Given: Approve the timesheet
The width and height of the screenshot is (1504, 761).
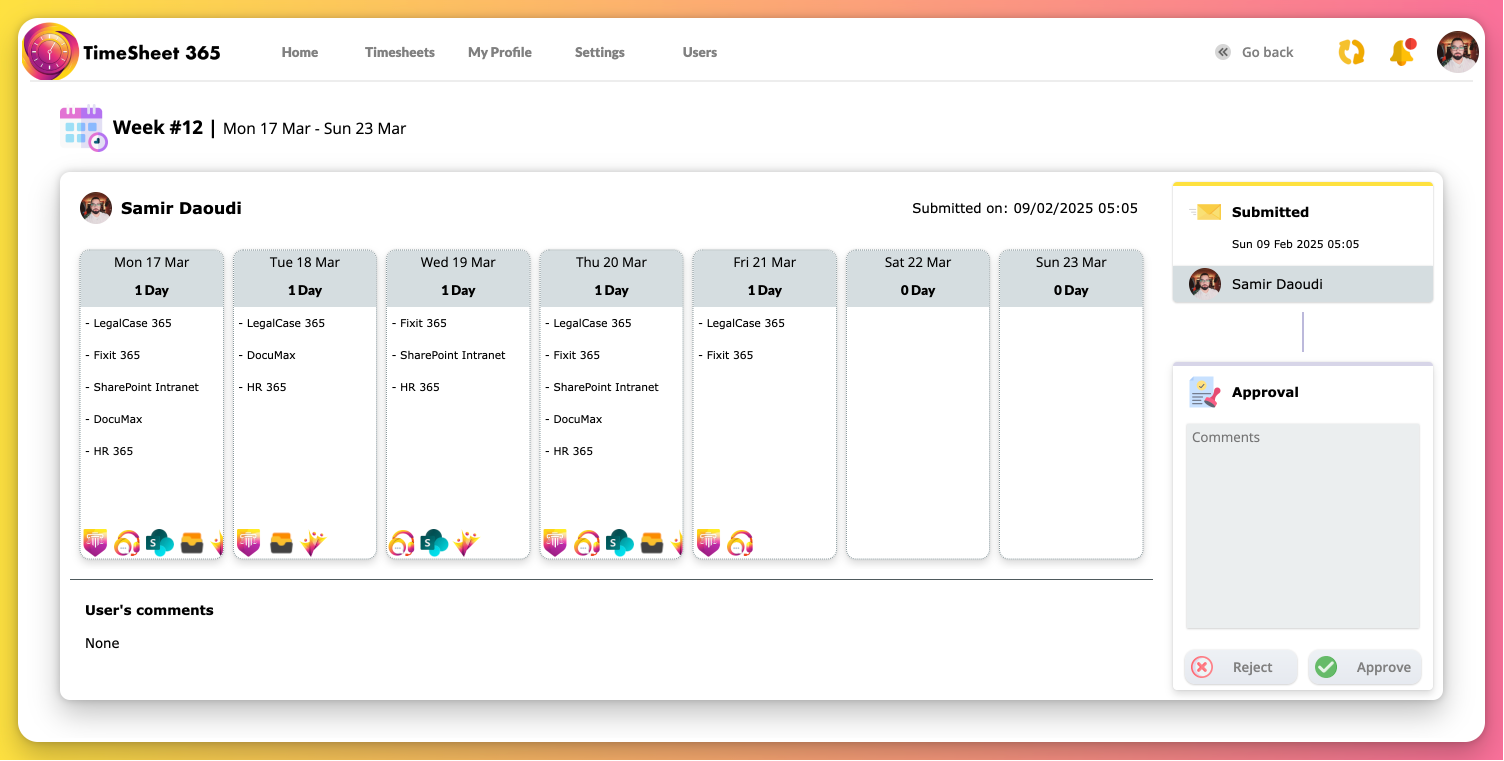Looking at the screenshot, I should tap(1365, 667).
